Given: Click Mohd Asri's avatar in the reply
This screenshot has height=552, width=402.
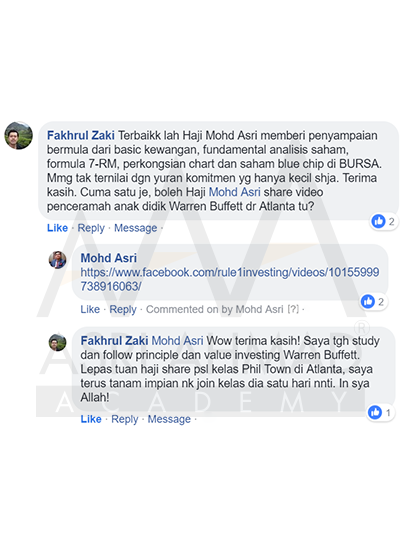Looking at the screenshot, I should [x=57, y=260].
